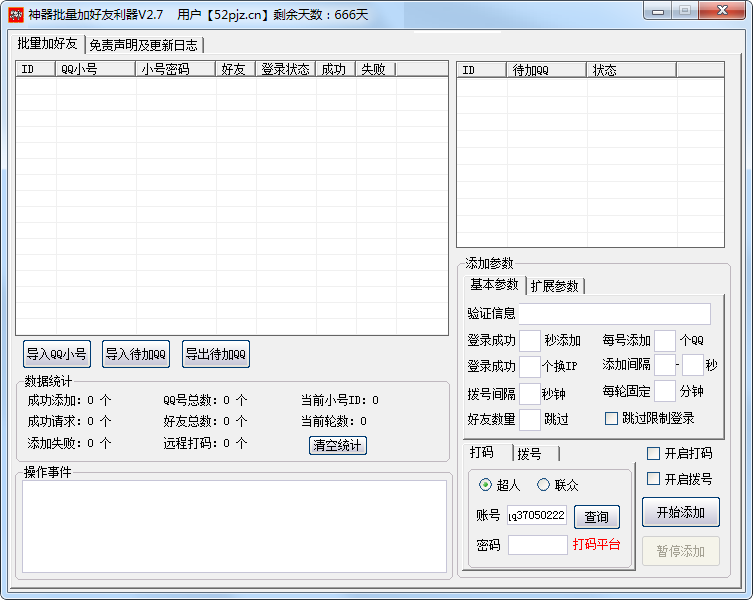Start adding with 开始添加 button
The width and height of the screenshot is (753, 600).
[x=680, y=513]
